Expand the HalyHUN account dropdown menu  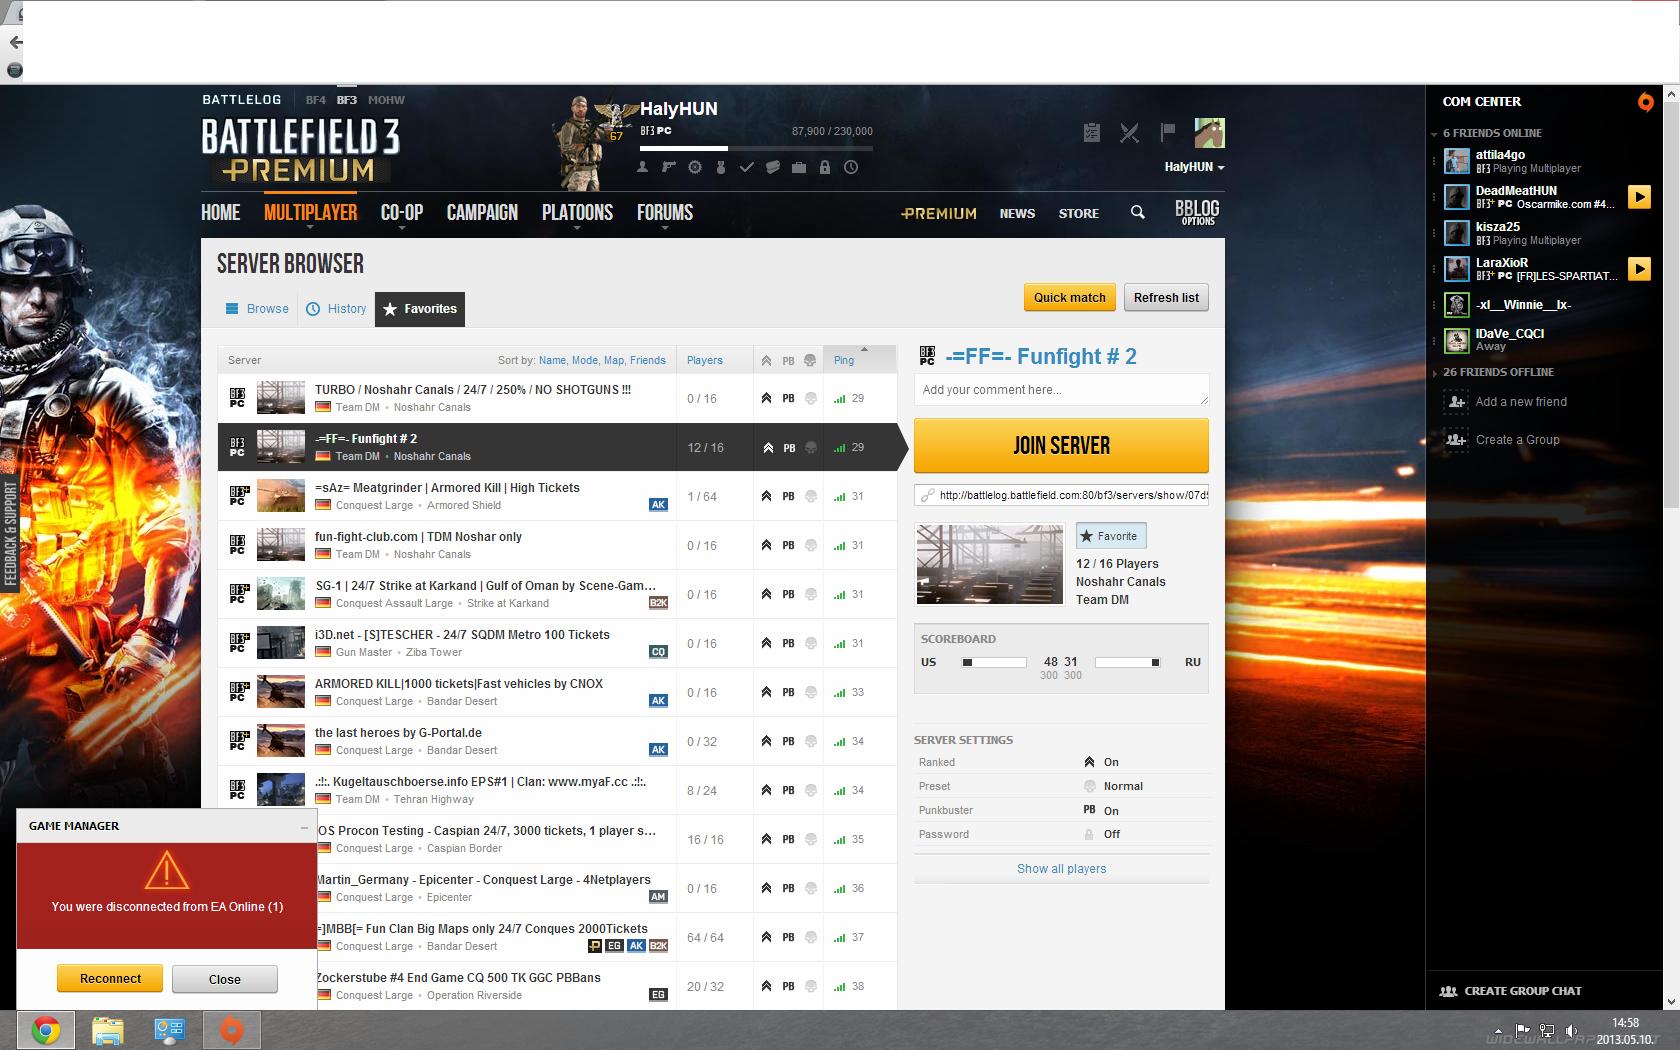click(1194, 167)
